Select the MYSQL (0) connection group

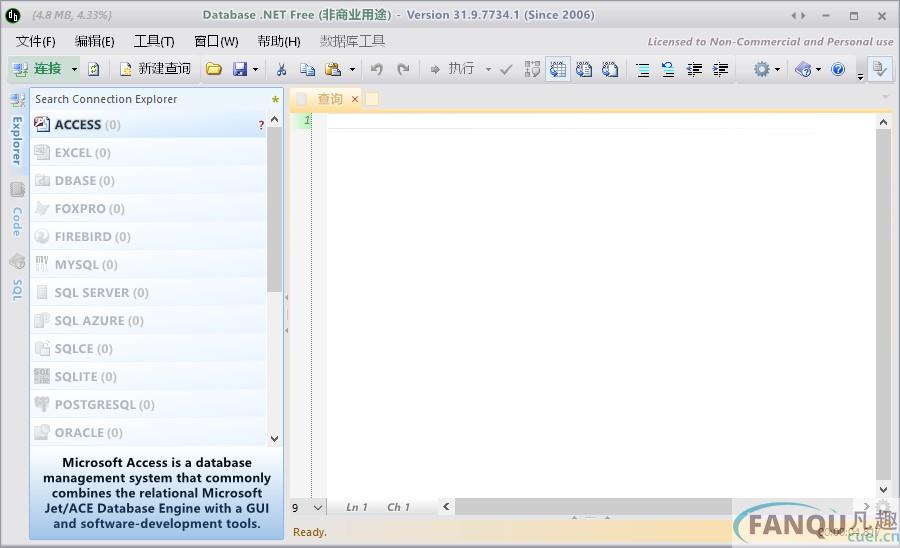[x=149, y=265]
